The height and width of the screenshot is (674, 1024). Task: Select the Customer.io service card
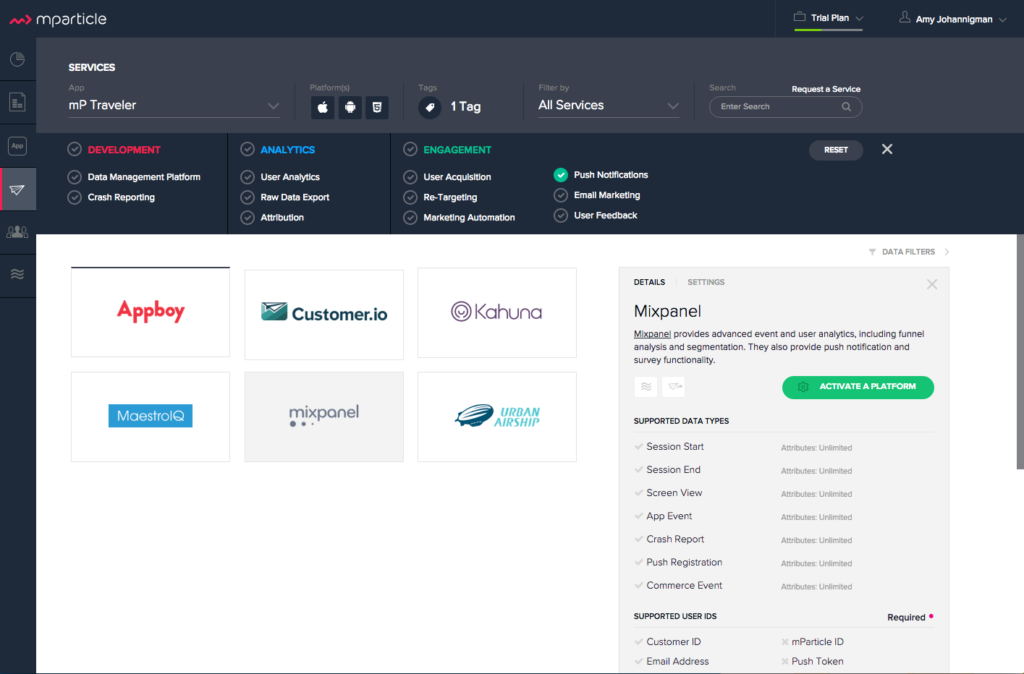[x=324, y=314]
